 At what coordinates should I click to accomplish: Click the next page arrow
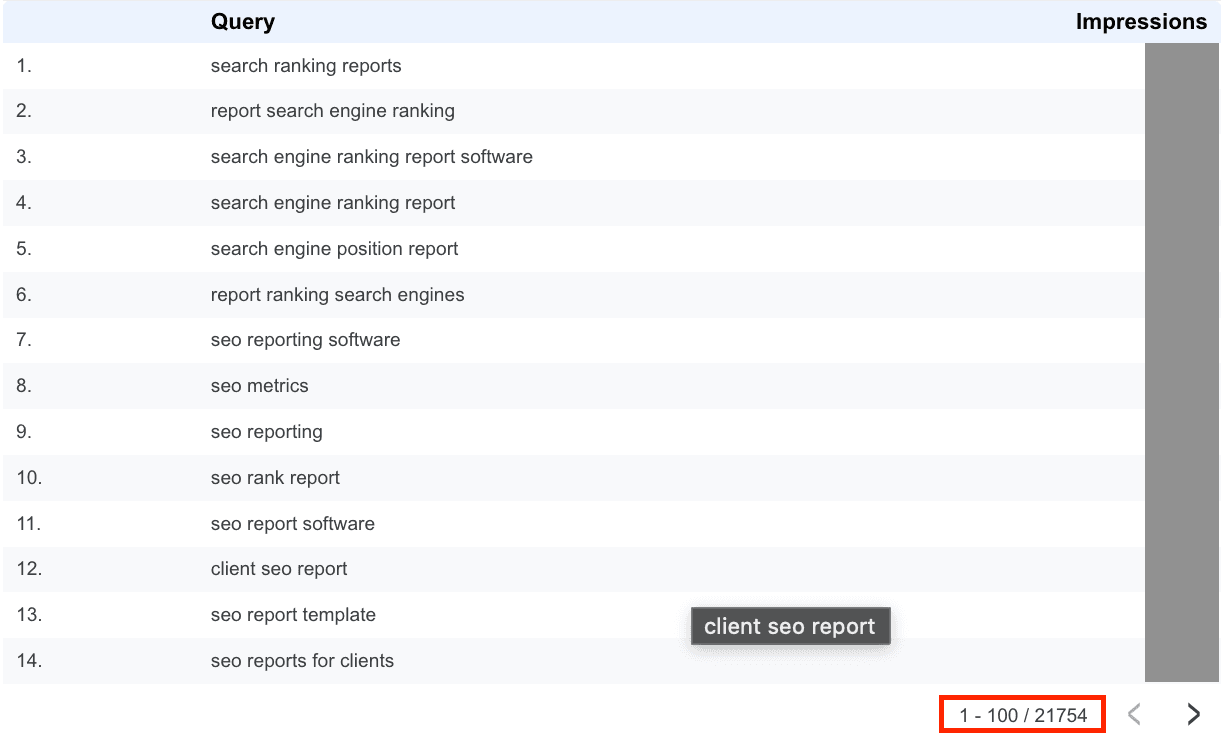point(1193,713)
